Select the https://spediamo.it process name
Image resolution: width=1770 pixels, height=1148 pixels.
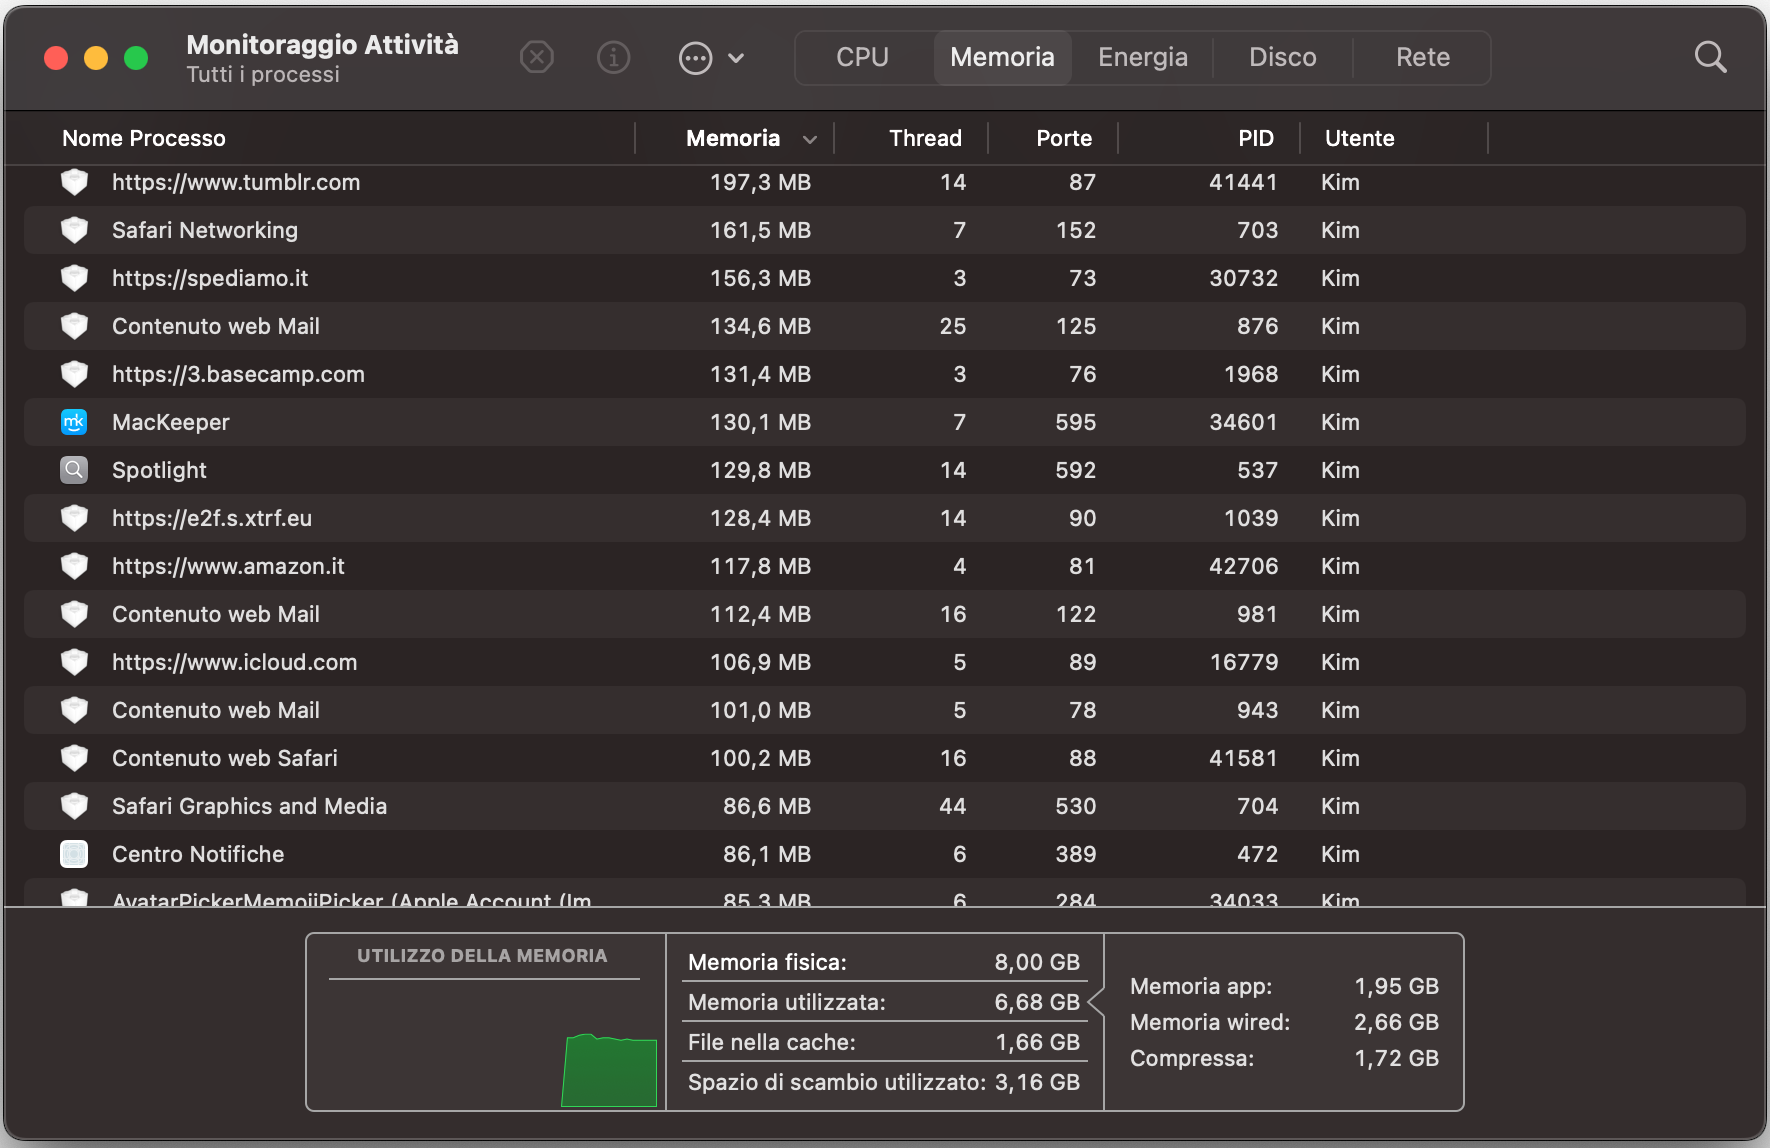click(x=210, y=278)
